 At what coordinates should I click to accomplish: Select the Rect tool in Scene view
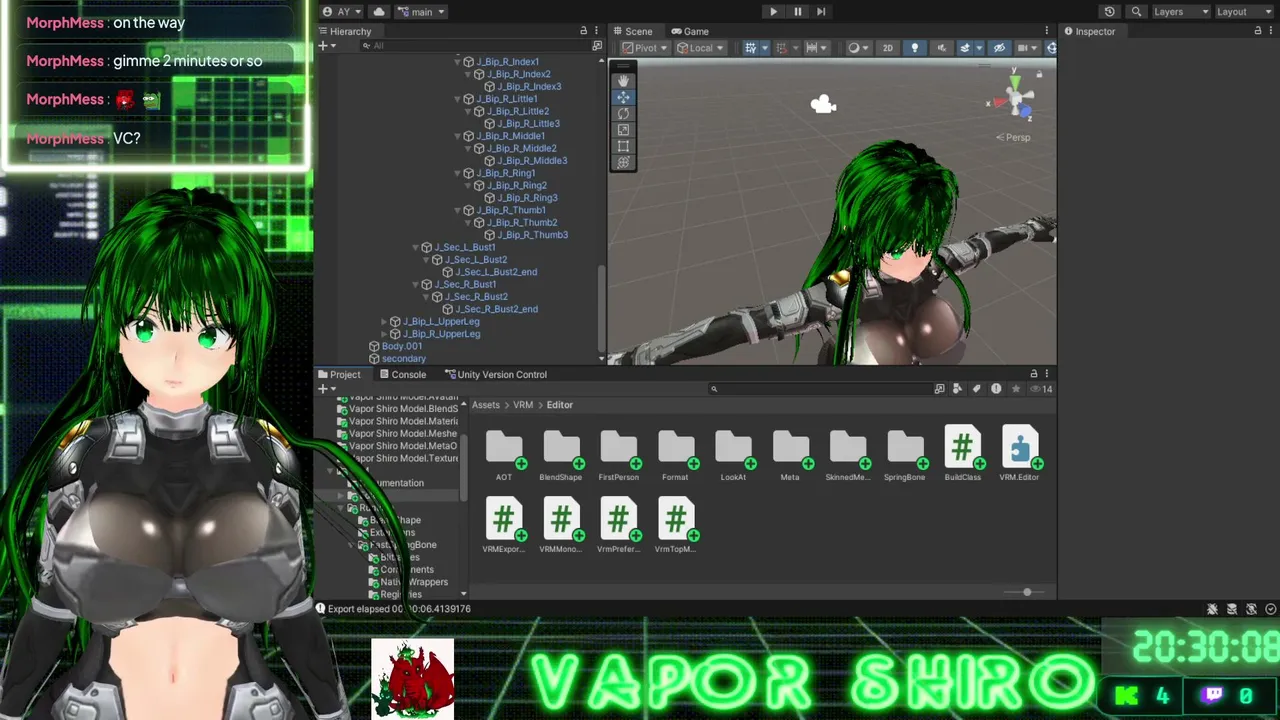click(623, 146)
